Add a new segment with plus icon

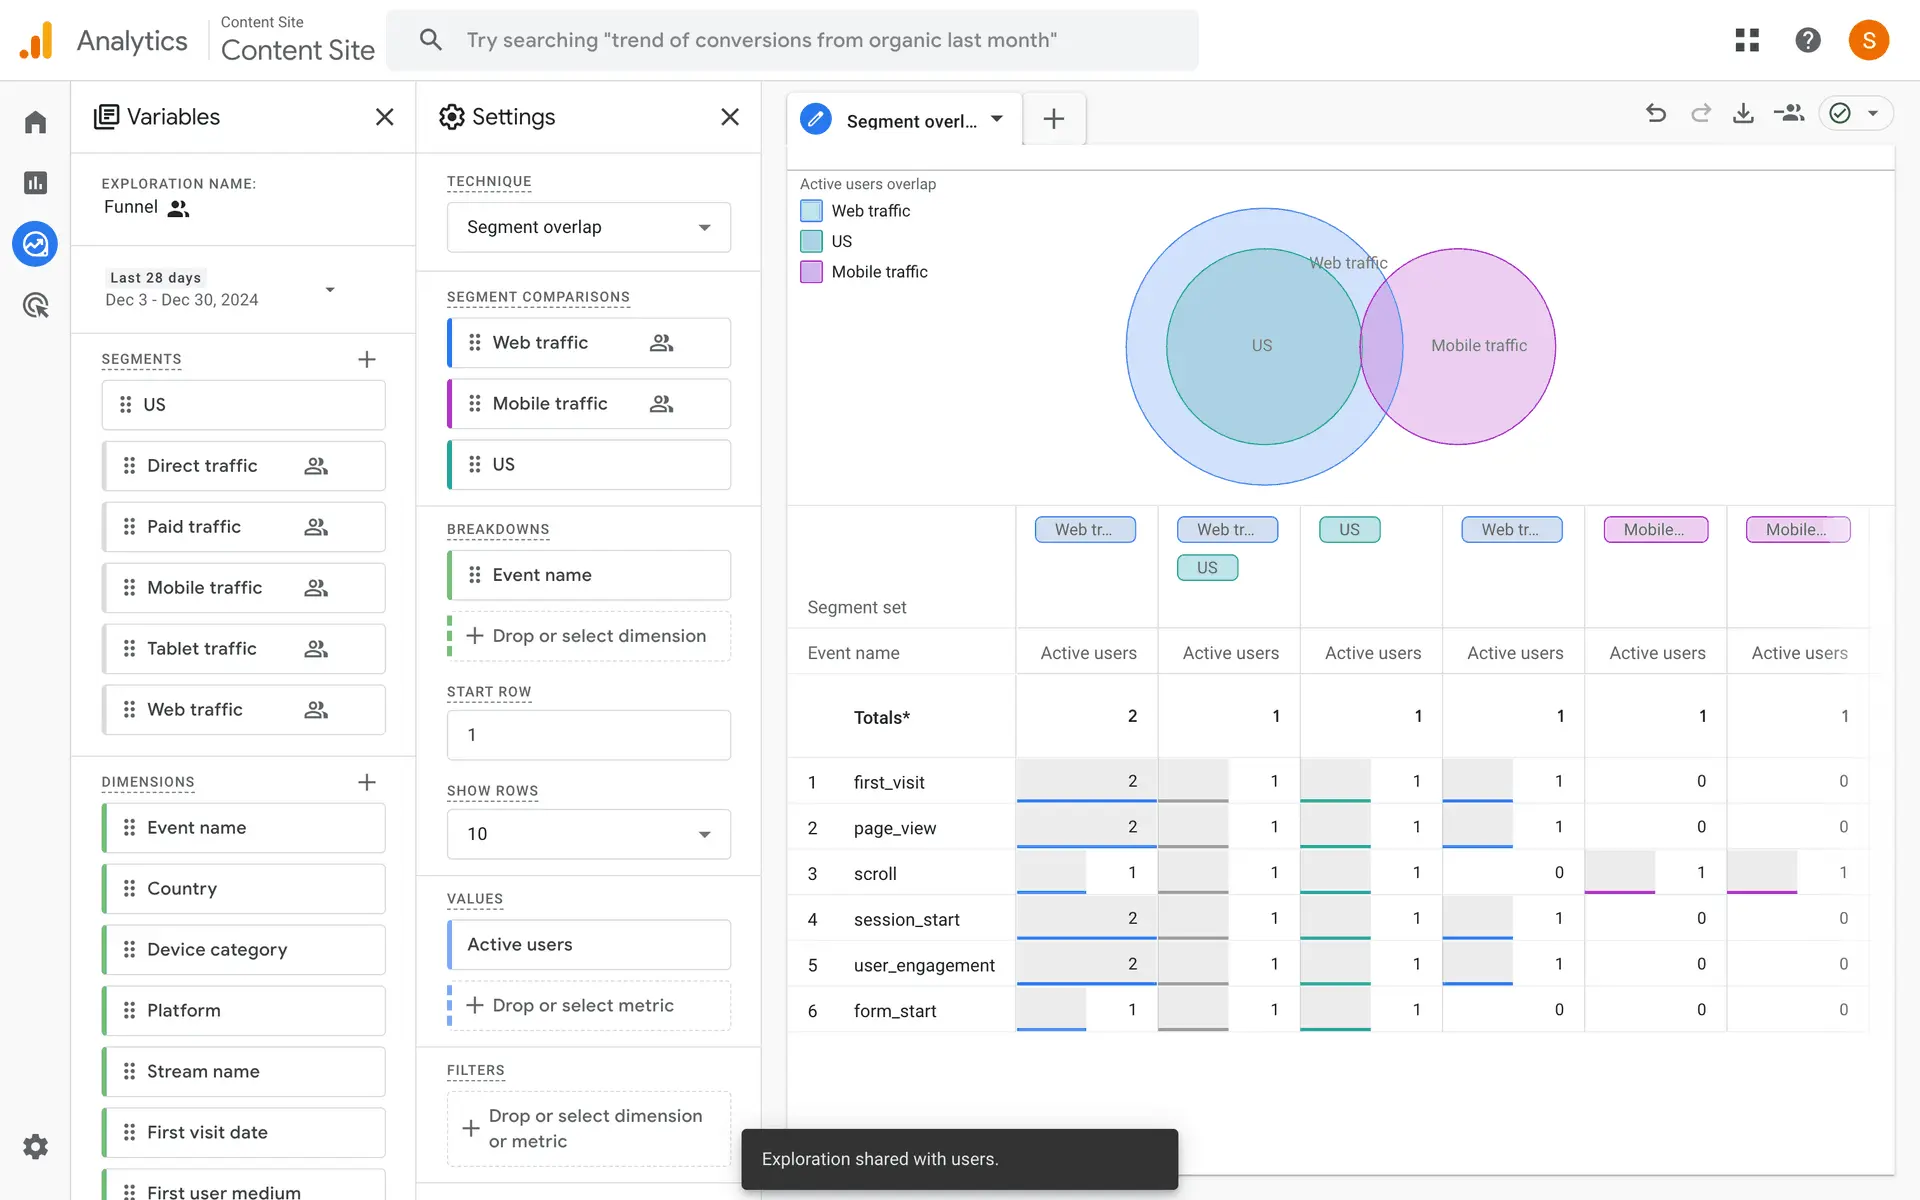[x=367, y=359]
